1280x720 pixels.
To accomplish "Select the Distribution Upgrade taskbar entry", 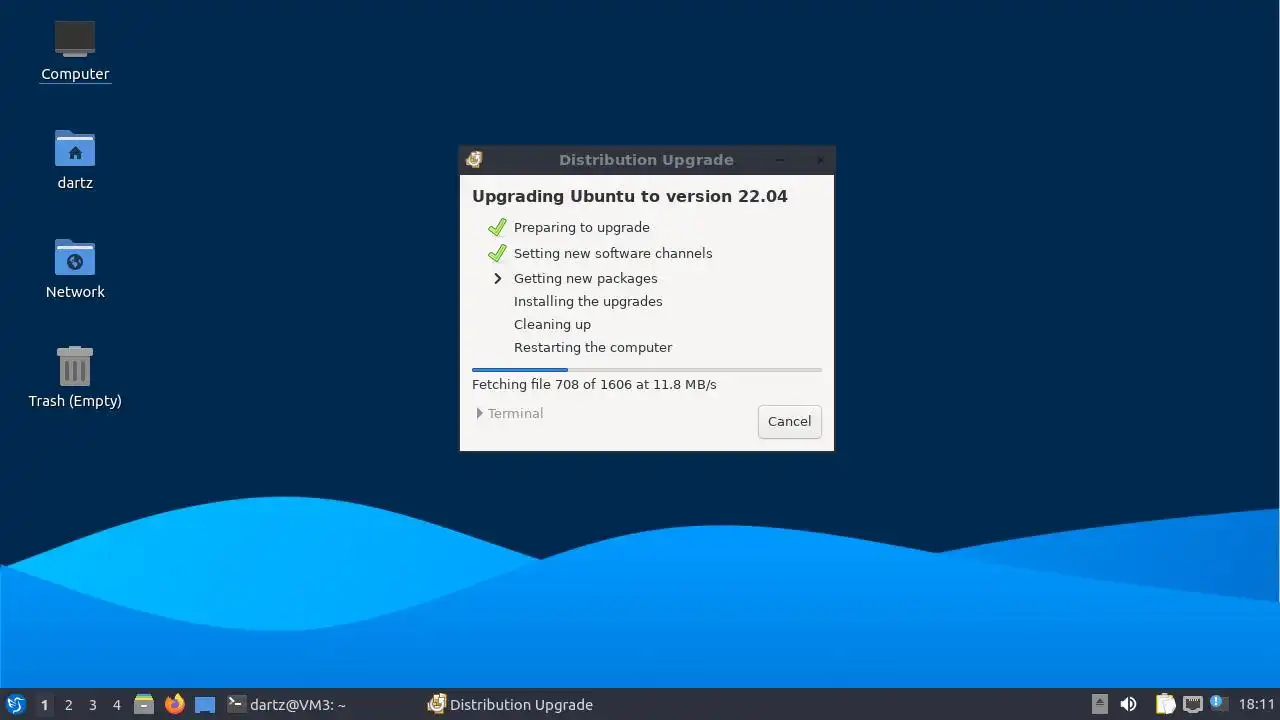I will pos(511,705).
